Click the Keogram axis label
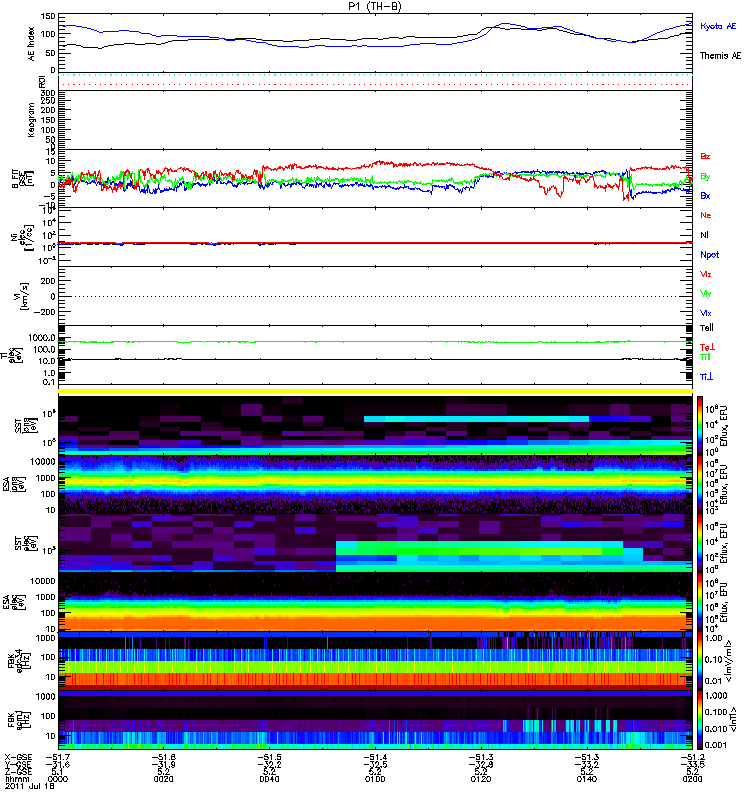750x800 pixels. [x=32, y=119]
